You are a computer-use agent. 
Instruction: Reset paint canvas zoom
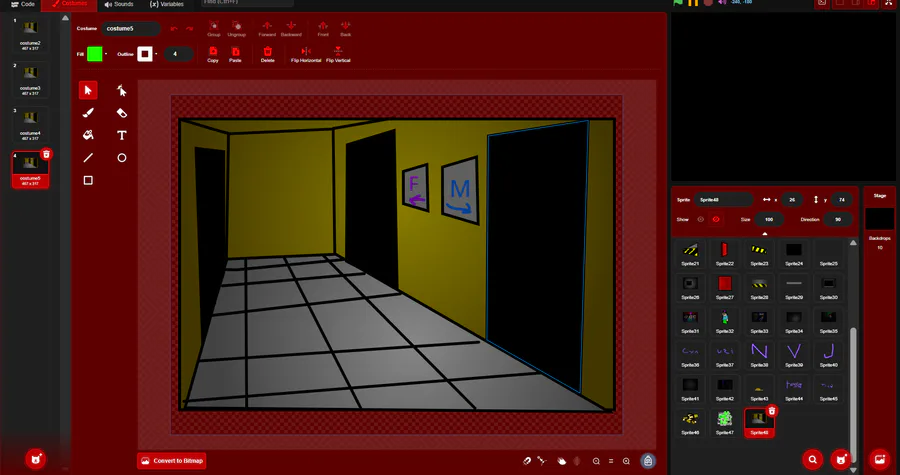(x=611, y=461)
